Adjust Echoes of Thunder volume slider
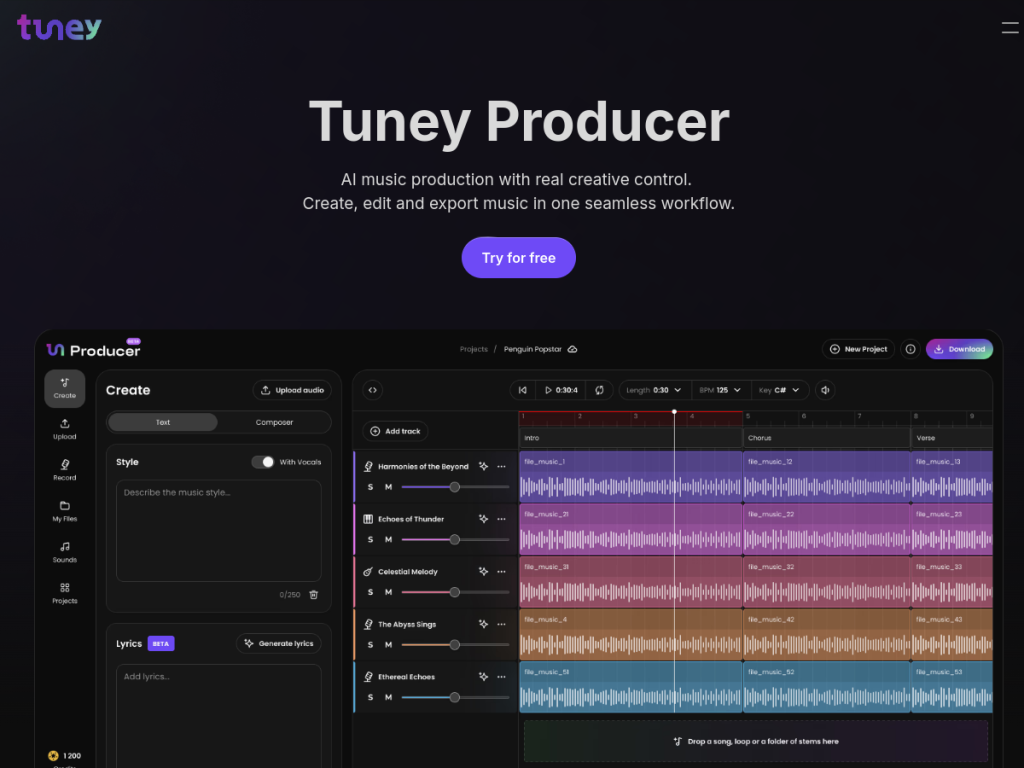Image resolution: width=1024 pixels, height=768 pixels. coord(455,539)
